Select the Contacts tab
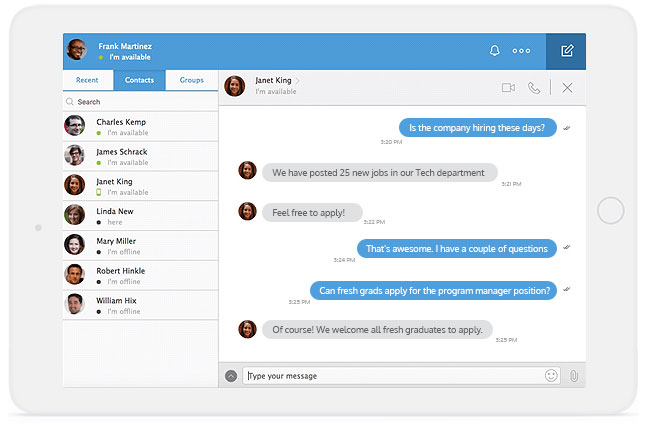Image resolution: width=645 pixels, height=423 pixels. coord(139,80)
